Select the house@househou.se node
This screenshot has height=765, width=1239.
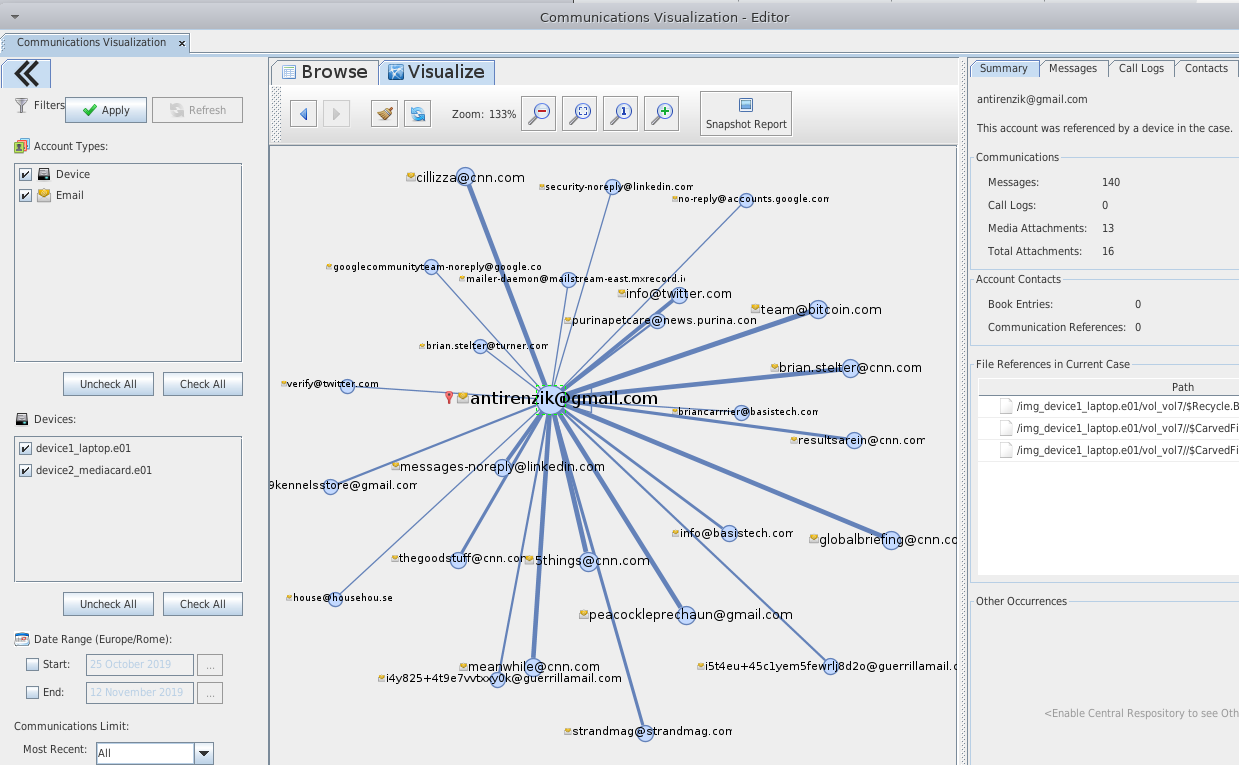(x=336, y=598)
